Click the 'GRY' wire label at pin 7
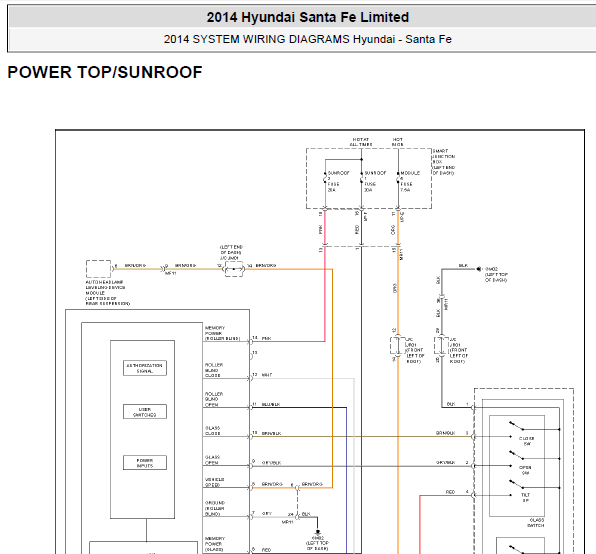This screenshot has width=596, height=554. pos(267,513)
